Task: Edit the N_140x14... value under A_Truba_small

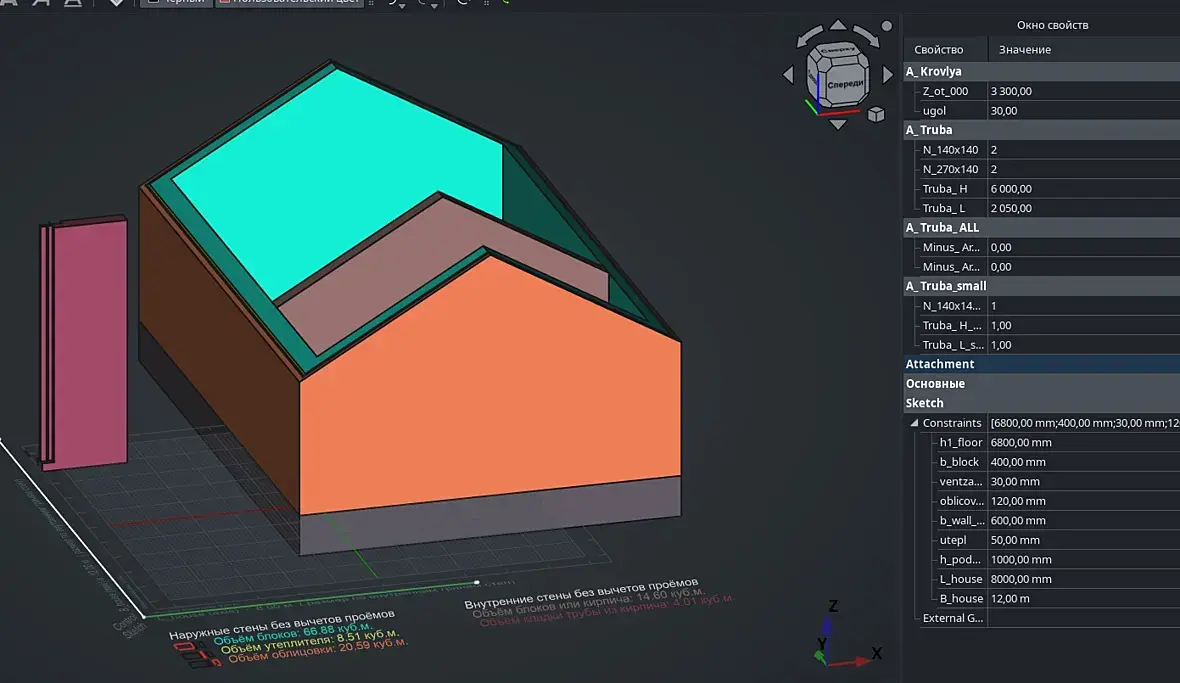Action: pos(1084,305)
